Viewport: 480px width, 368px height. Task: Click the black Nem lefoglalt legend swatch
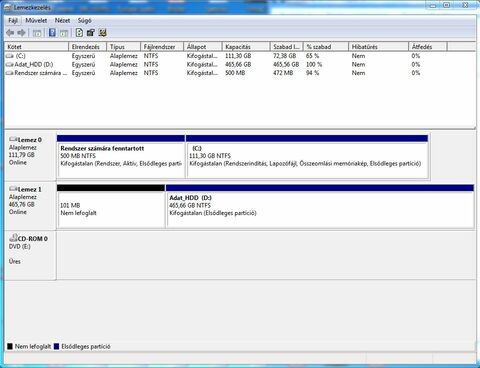[10, 346]
